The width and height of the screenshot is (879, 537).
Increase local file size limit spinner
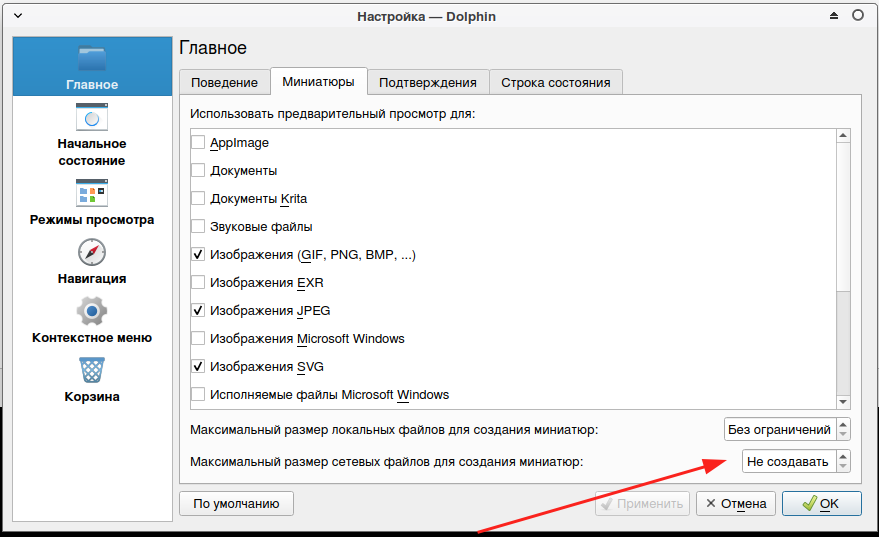tap(843, 425)
